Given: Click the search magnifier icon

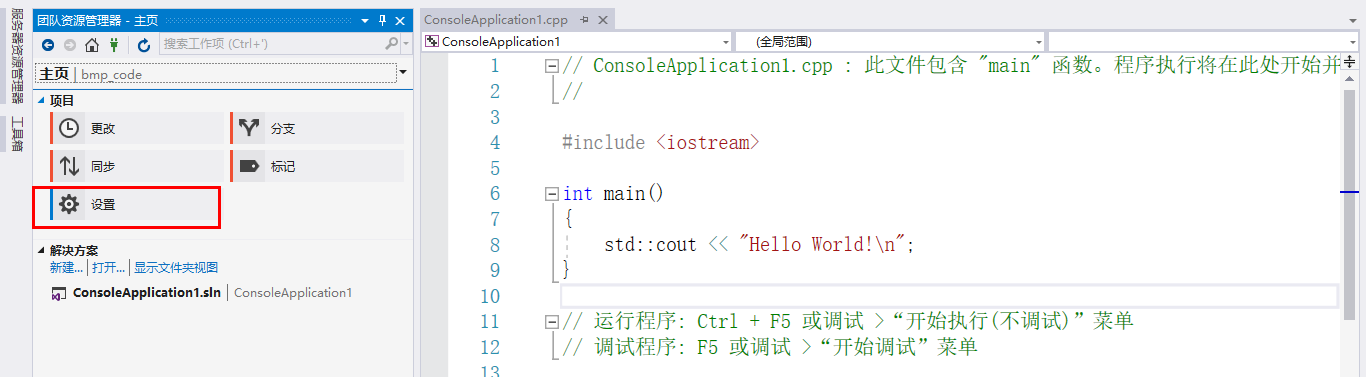Looking at the screenshot, I should tap(391, 44).
